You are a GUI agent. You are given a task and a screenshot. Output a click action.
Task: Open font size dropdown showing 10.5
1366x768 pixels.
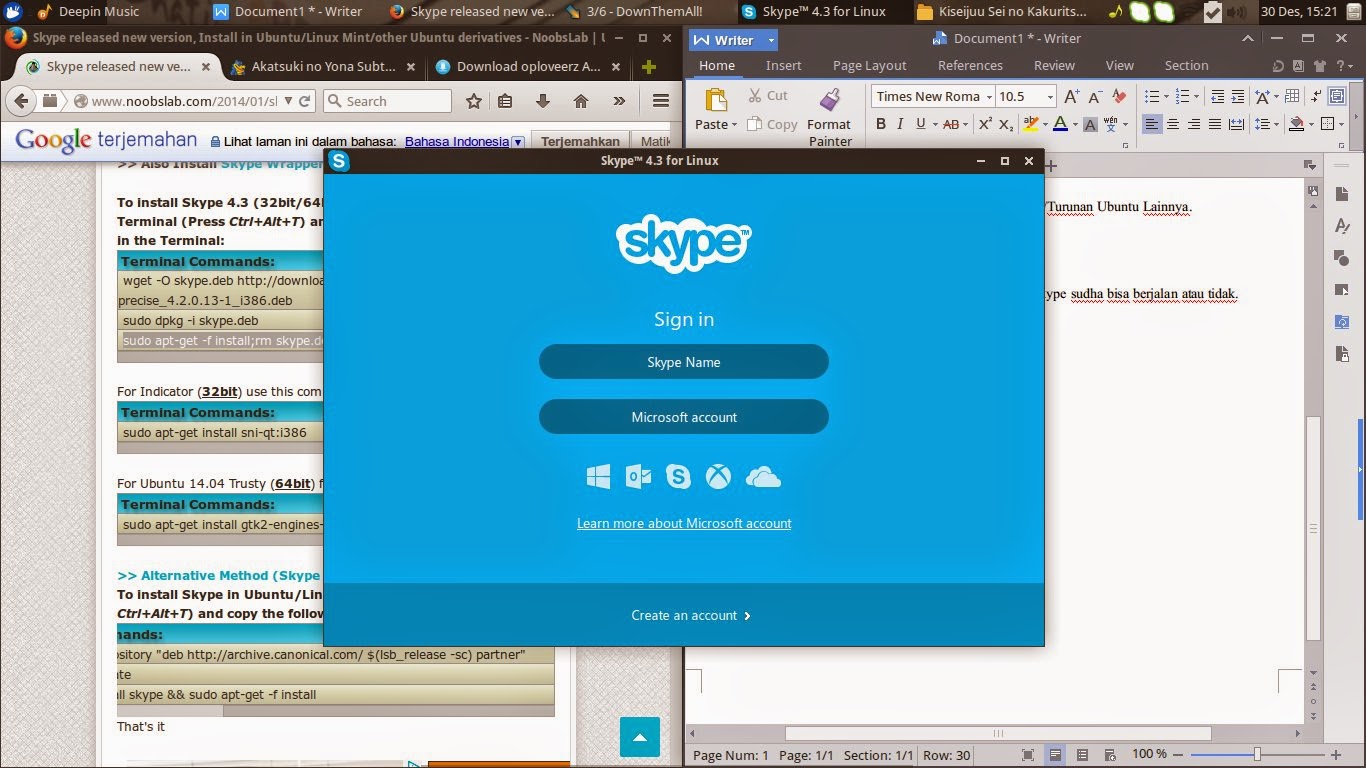tap(1050, 97)
